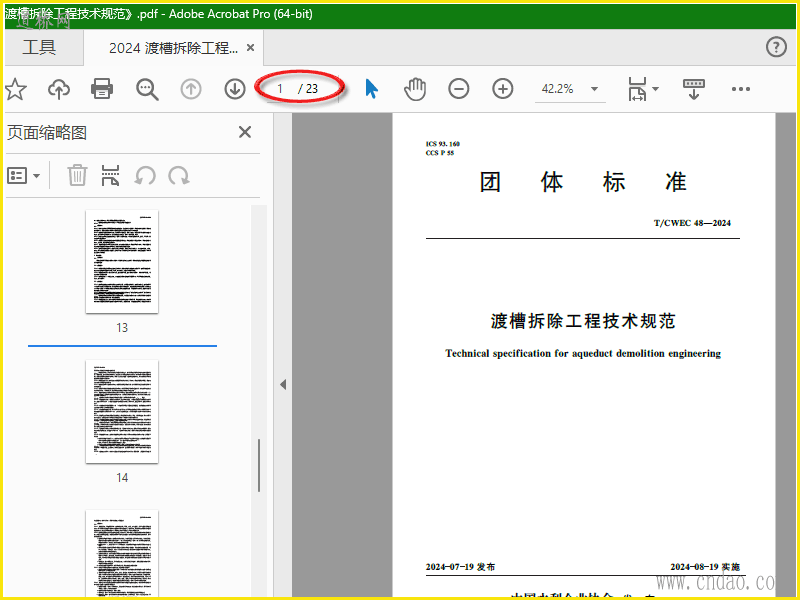Image resolution: width=800 pixels, height=600 pixels.
Task: Click the cloud upload icon
Action: click(59, 89)
